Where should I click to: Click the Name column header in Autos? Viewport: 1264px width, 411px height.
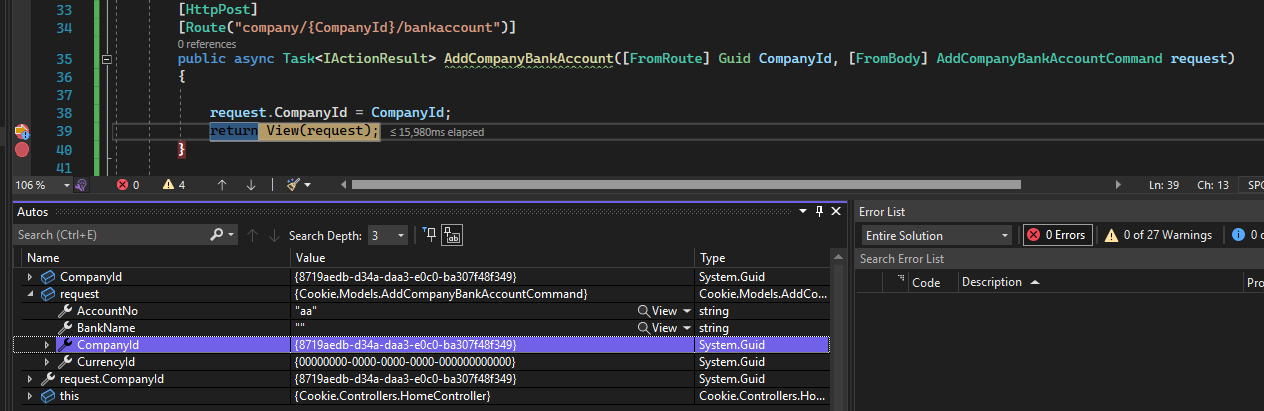click(155, 258)
